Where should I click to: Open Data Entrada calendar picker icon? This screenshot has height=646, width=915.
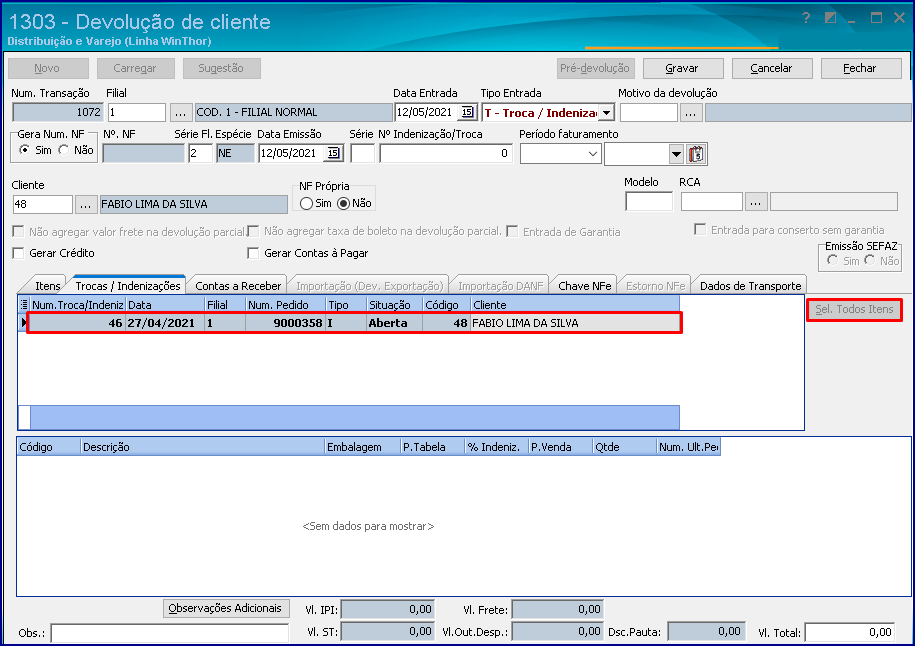[x=467, y=112]
